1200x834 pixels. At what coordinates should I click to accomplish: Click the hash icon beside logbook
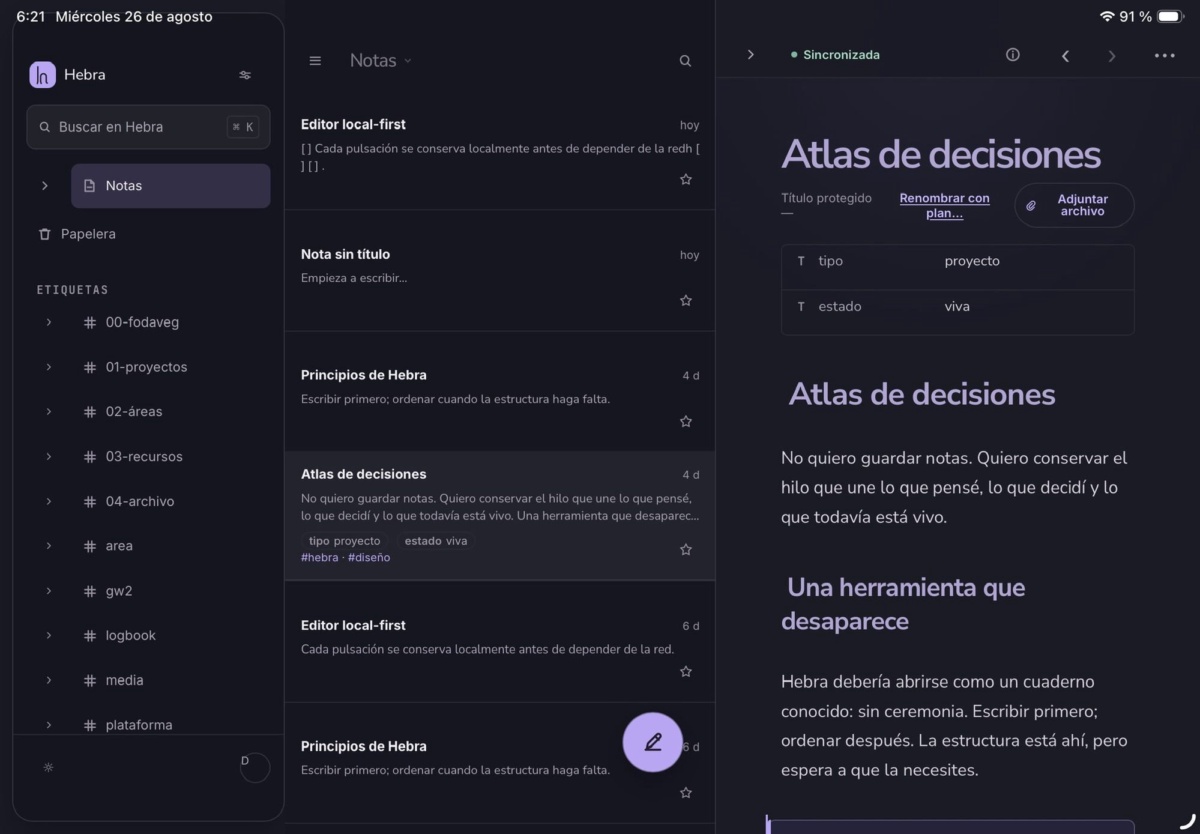tap(90, 635)
